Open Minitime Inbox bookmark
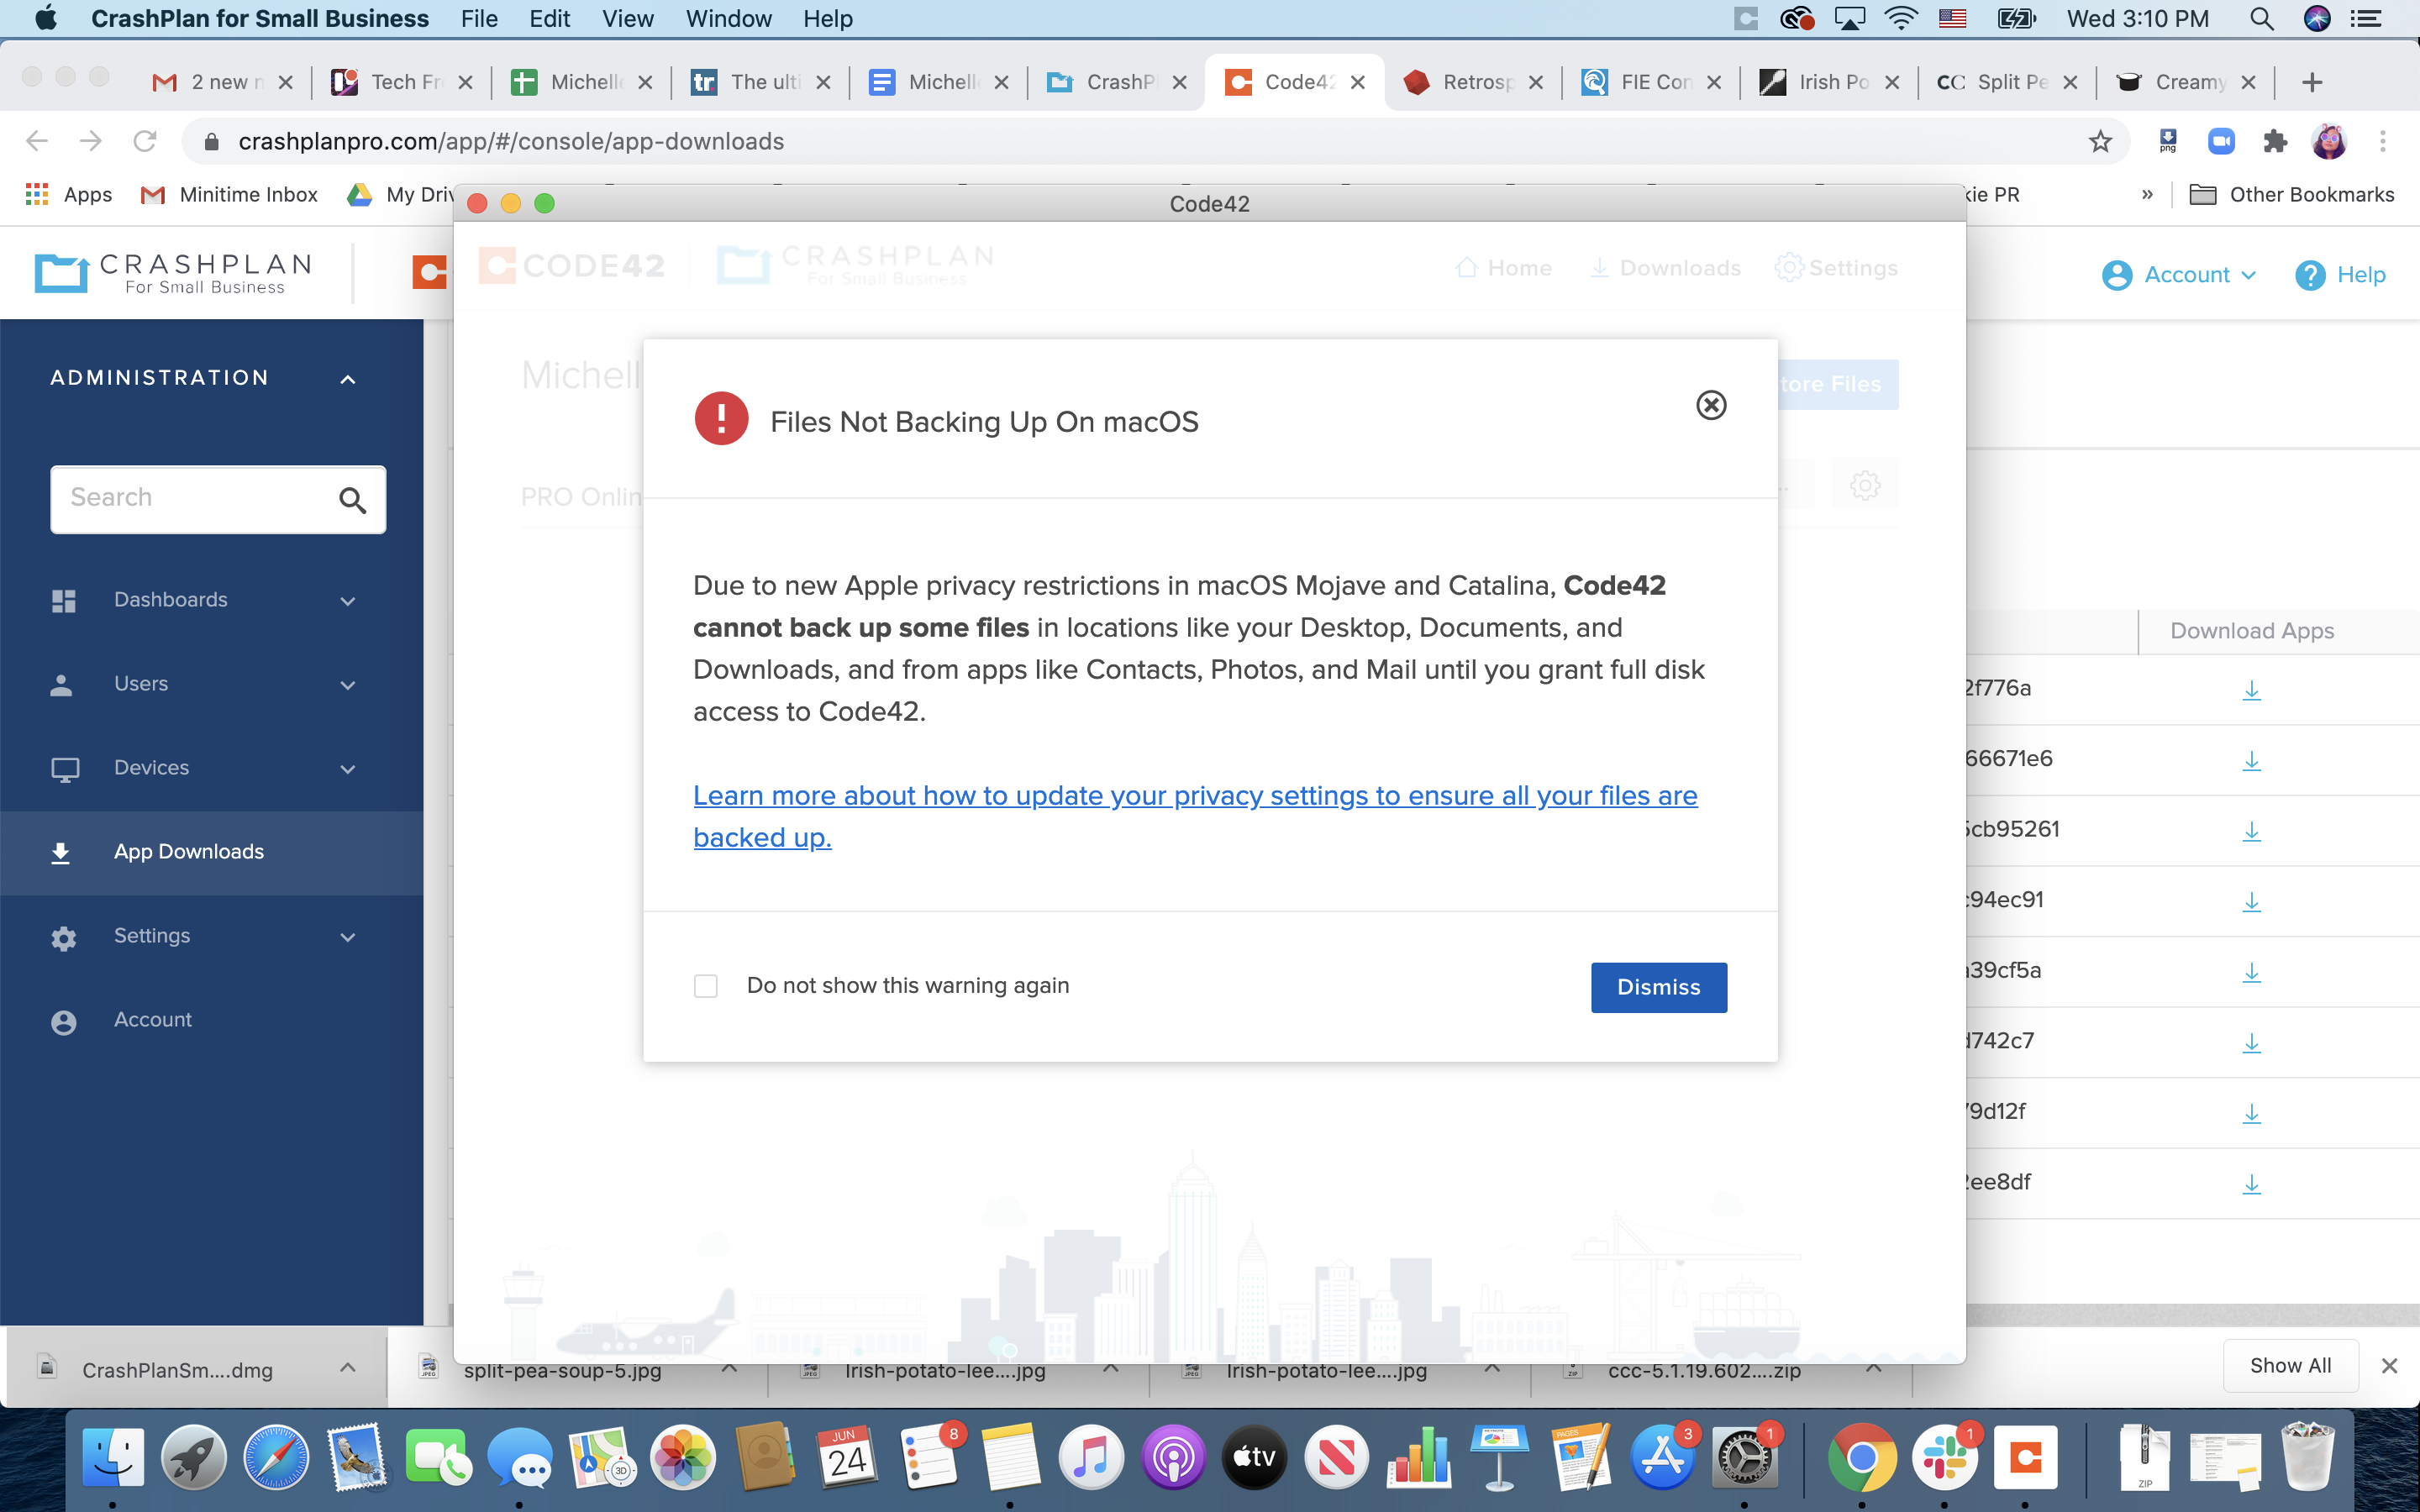2420x1512 pixels. click(229, 194)
